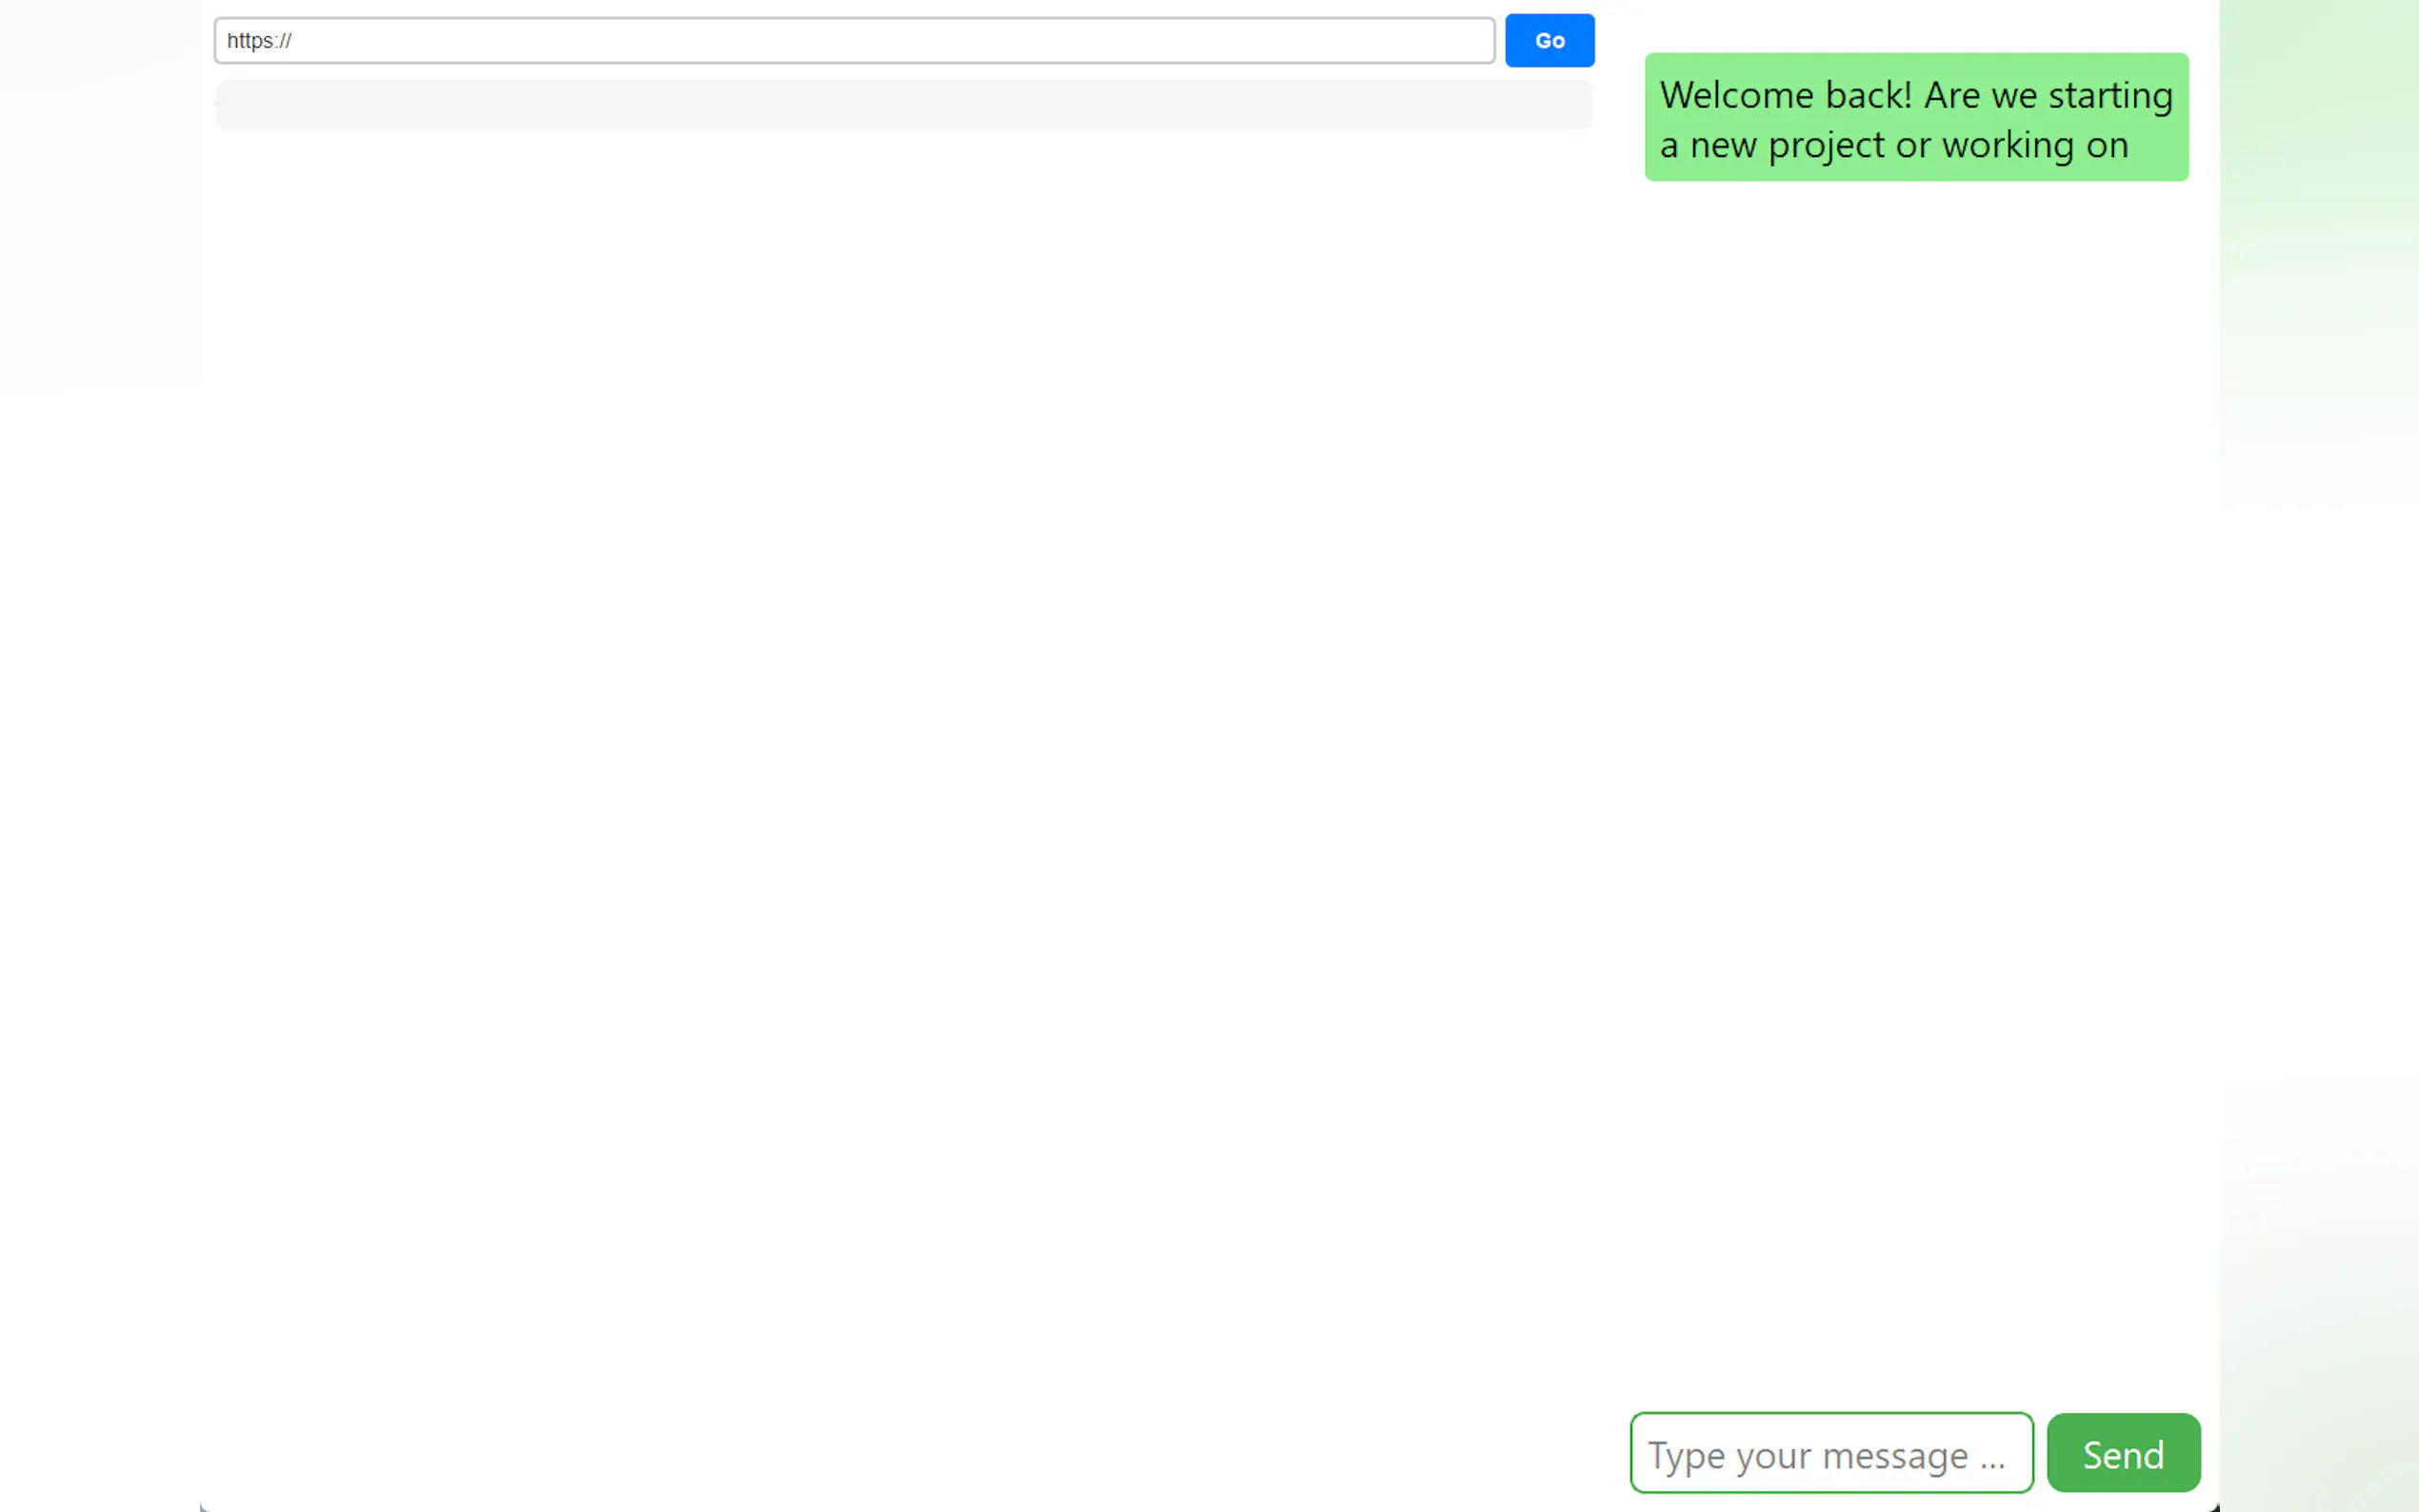Click the blank browser preview area
The image size is (2419, 1512).
pyautogui.click(x=903, y=750)
